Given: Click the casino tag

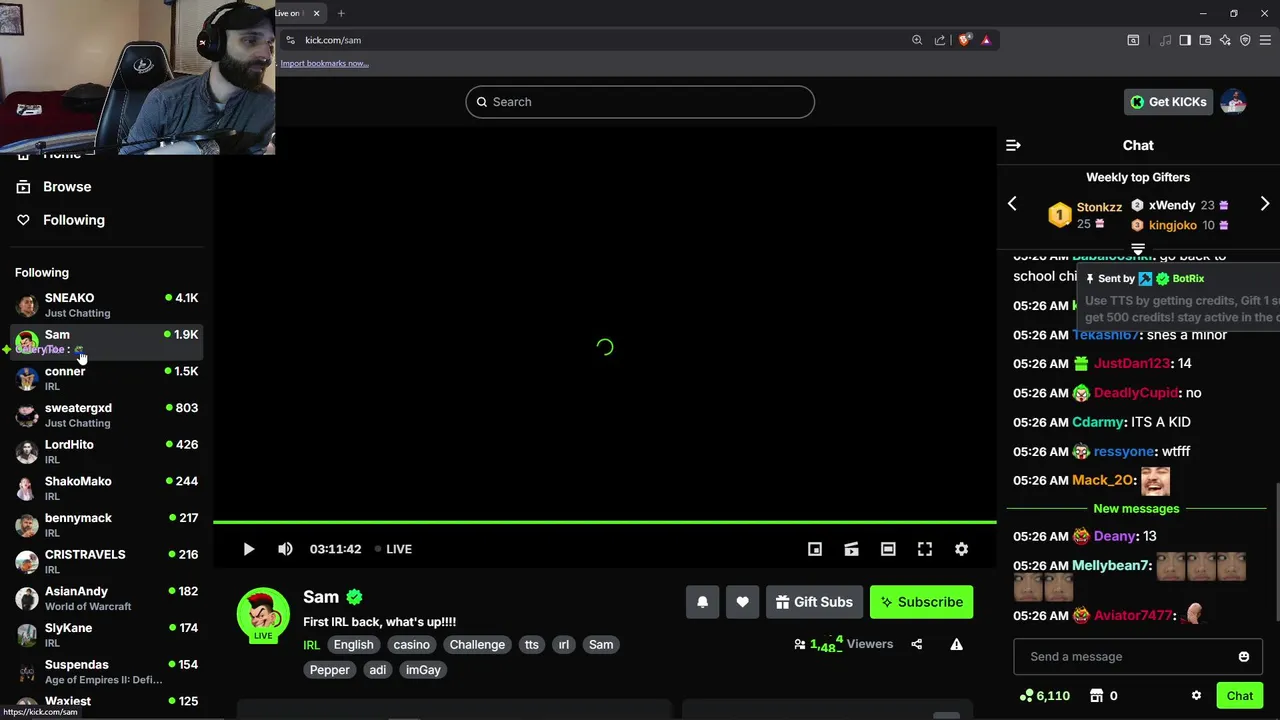Looking at the screenshot, I should tap(411, 645).
